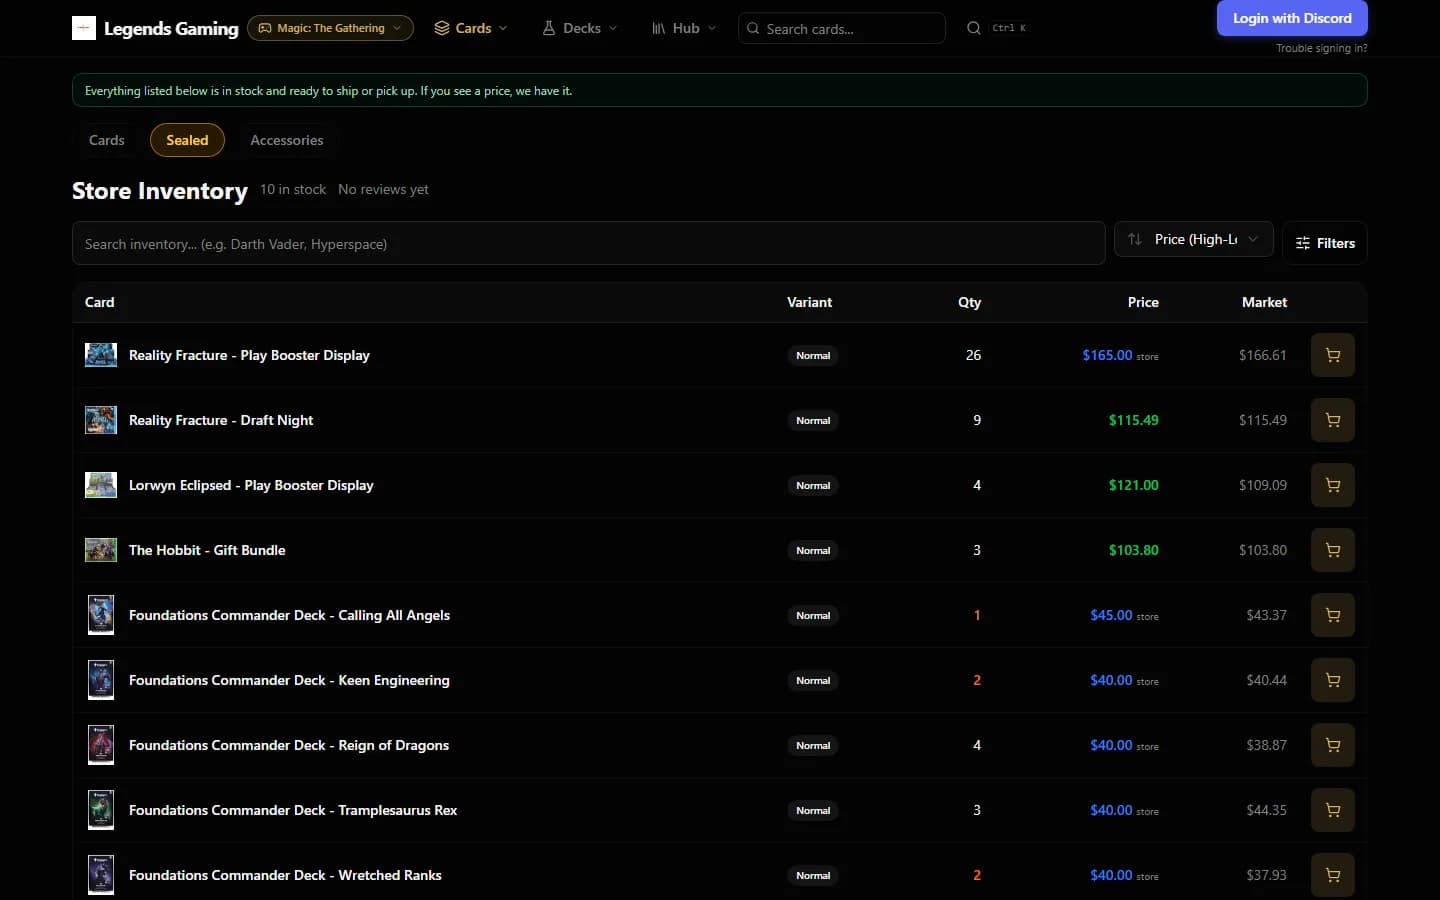Open Foundations Commander Deck - Calling All Angels
The image size is (1440, 900).
tap(289, 615)
